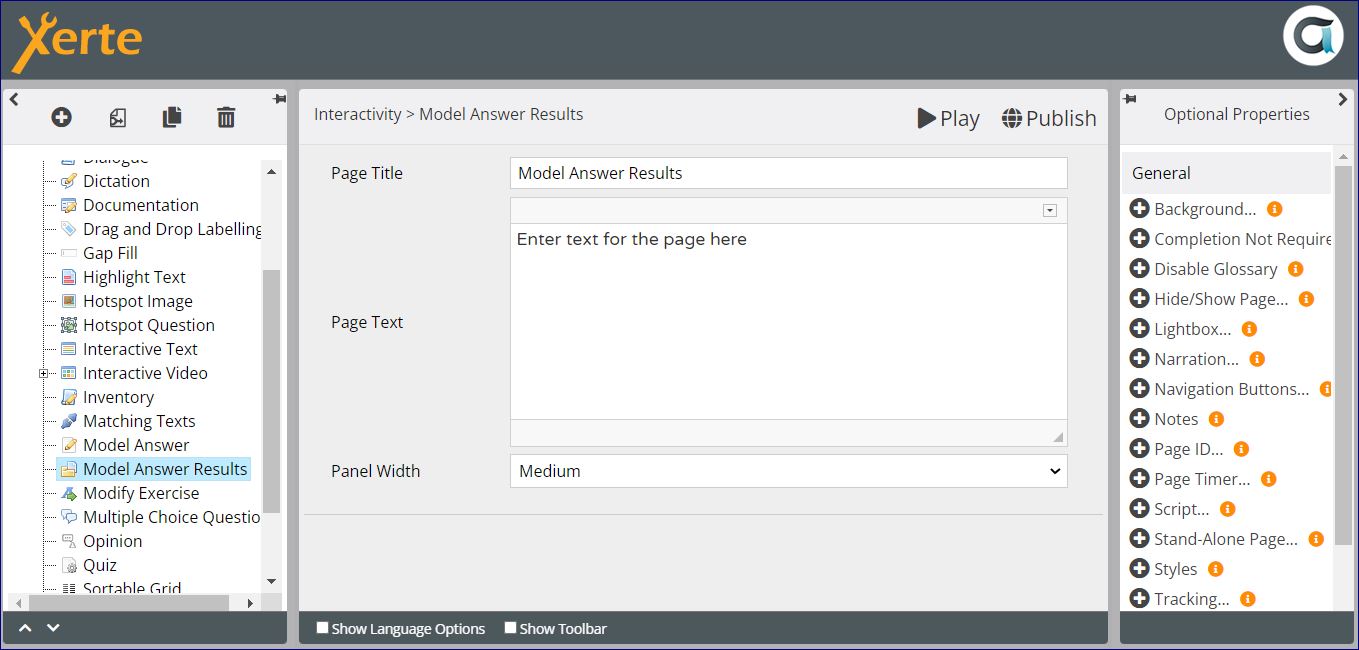Click info icon next to Notes property
Image resolution: width=1359 pixels, height=650 pixels.
pos(1216,419)
